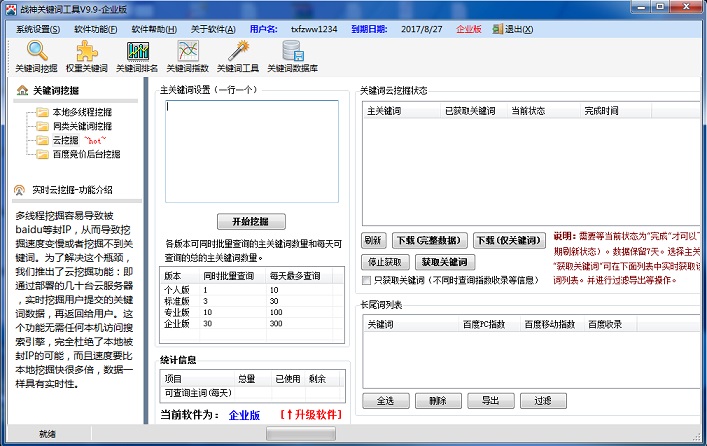
Task: Select 百度竞价后台挖掘 in the tree
Action: coord(86,154)
